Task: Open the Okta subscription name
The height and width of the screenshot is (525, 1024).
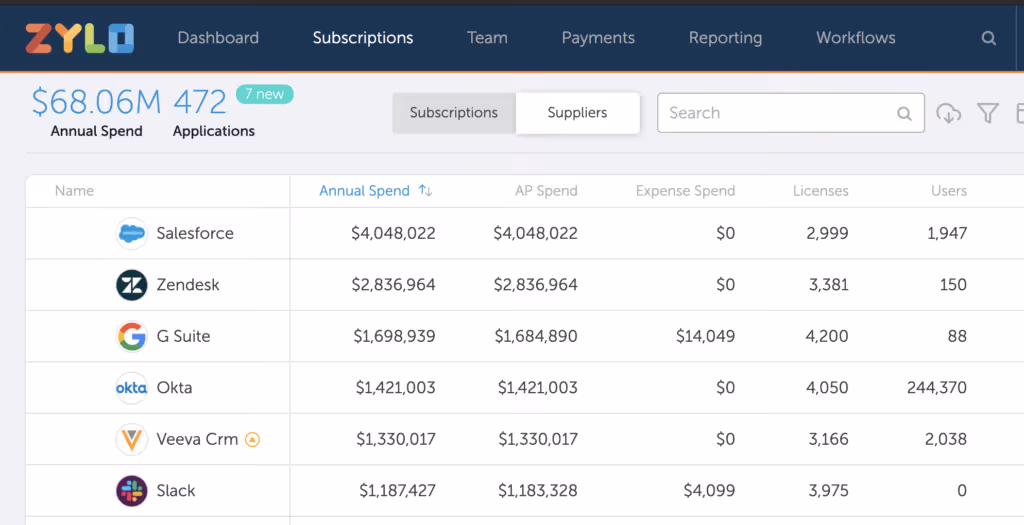Action: coord(174,388)
